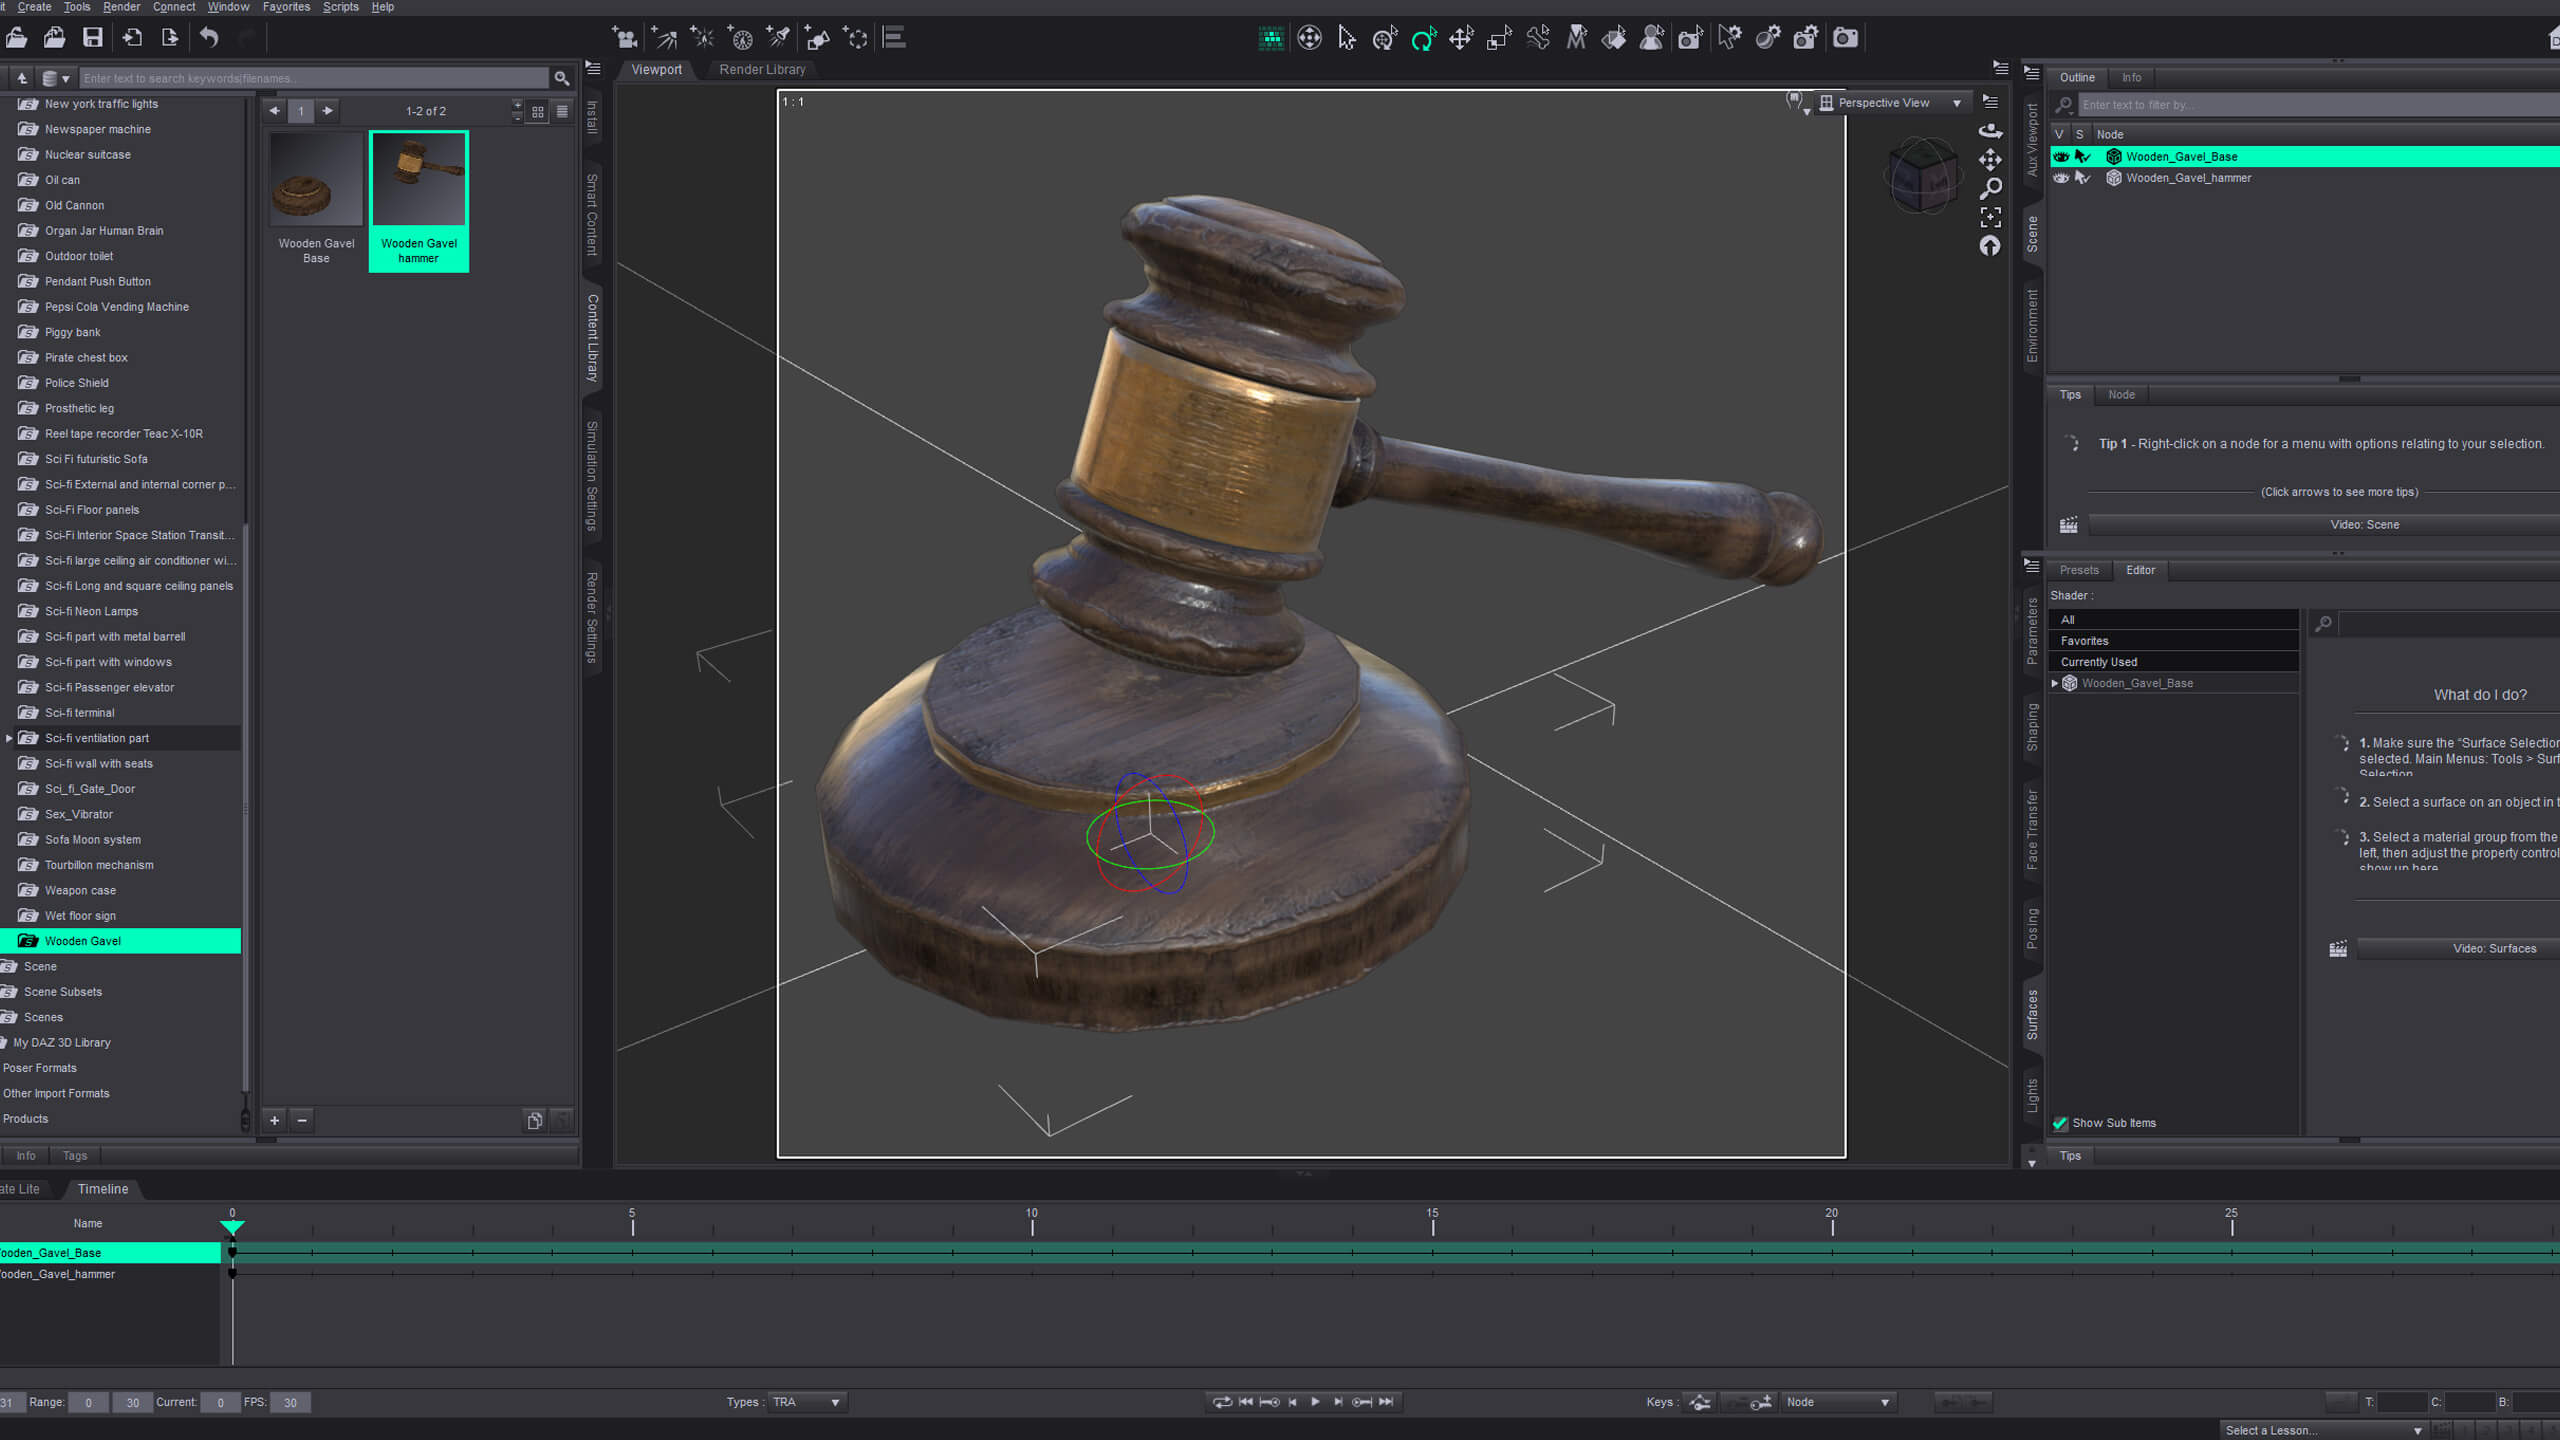The width and height of the screenshot is (2560, 1440).
Task: Click the viewport reset view icon
Action: (x=1990, y=246)
